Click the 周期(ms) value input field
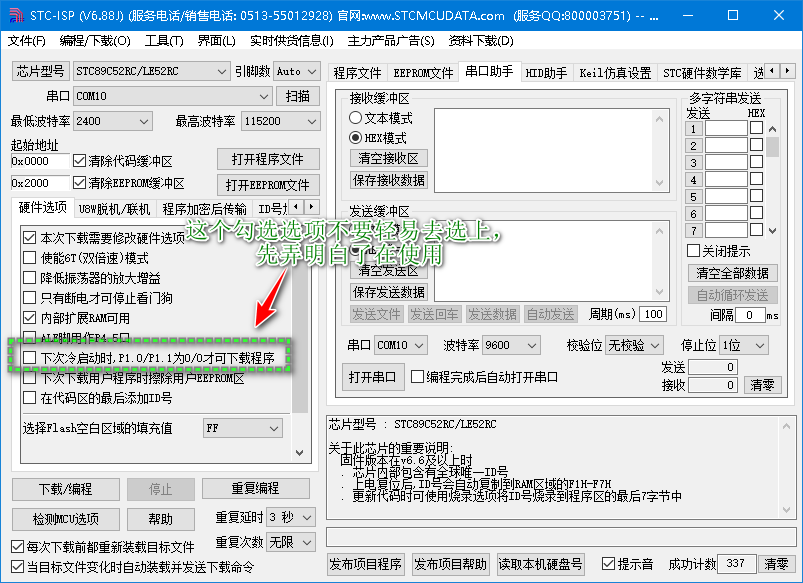 click(x=652, y=313)
